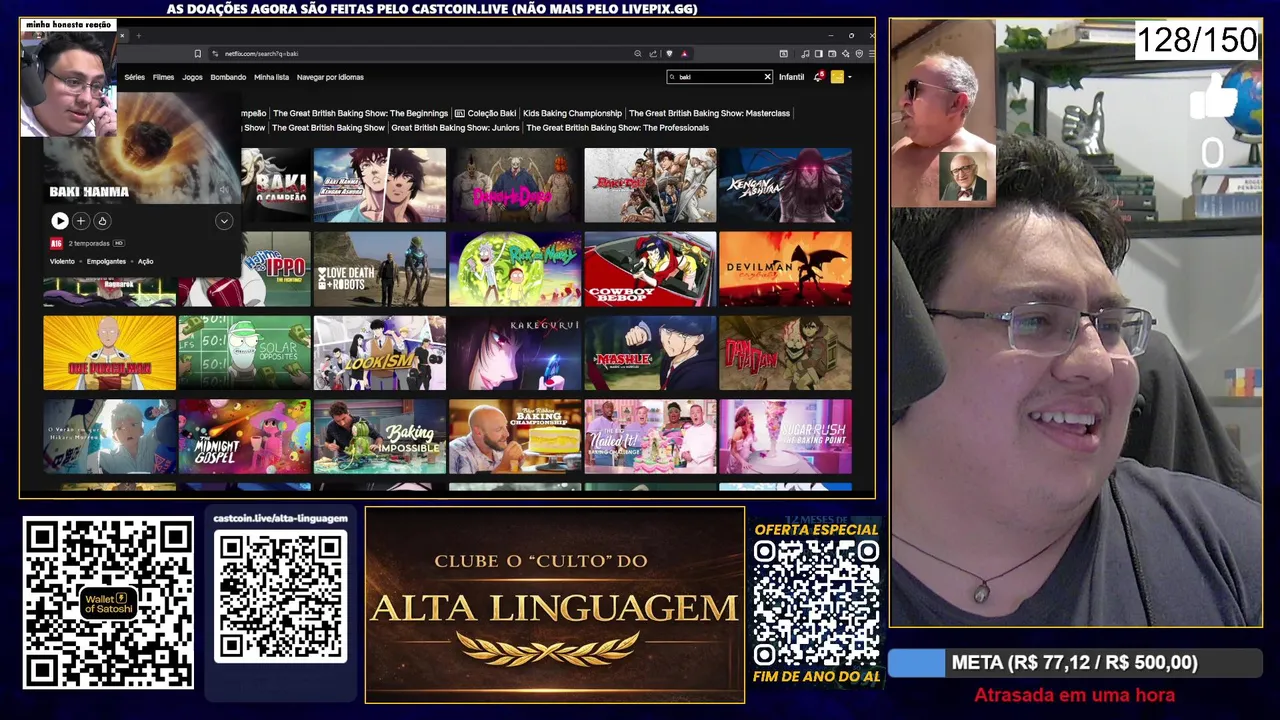Open the Rick and Morty thumbnail
The width and height of the screenshot is (1280, 720).
pos(515,269)
